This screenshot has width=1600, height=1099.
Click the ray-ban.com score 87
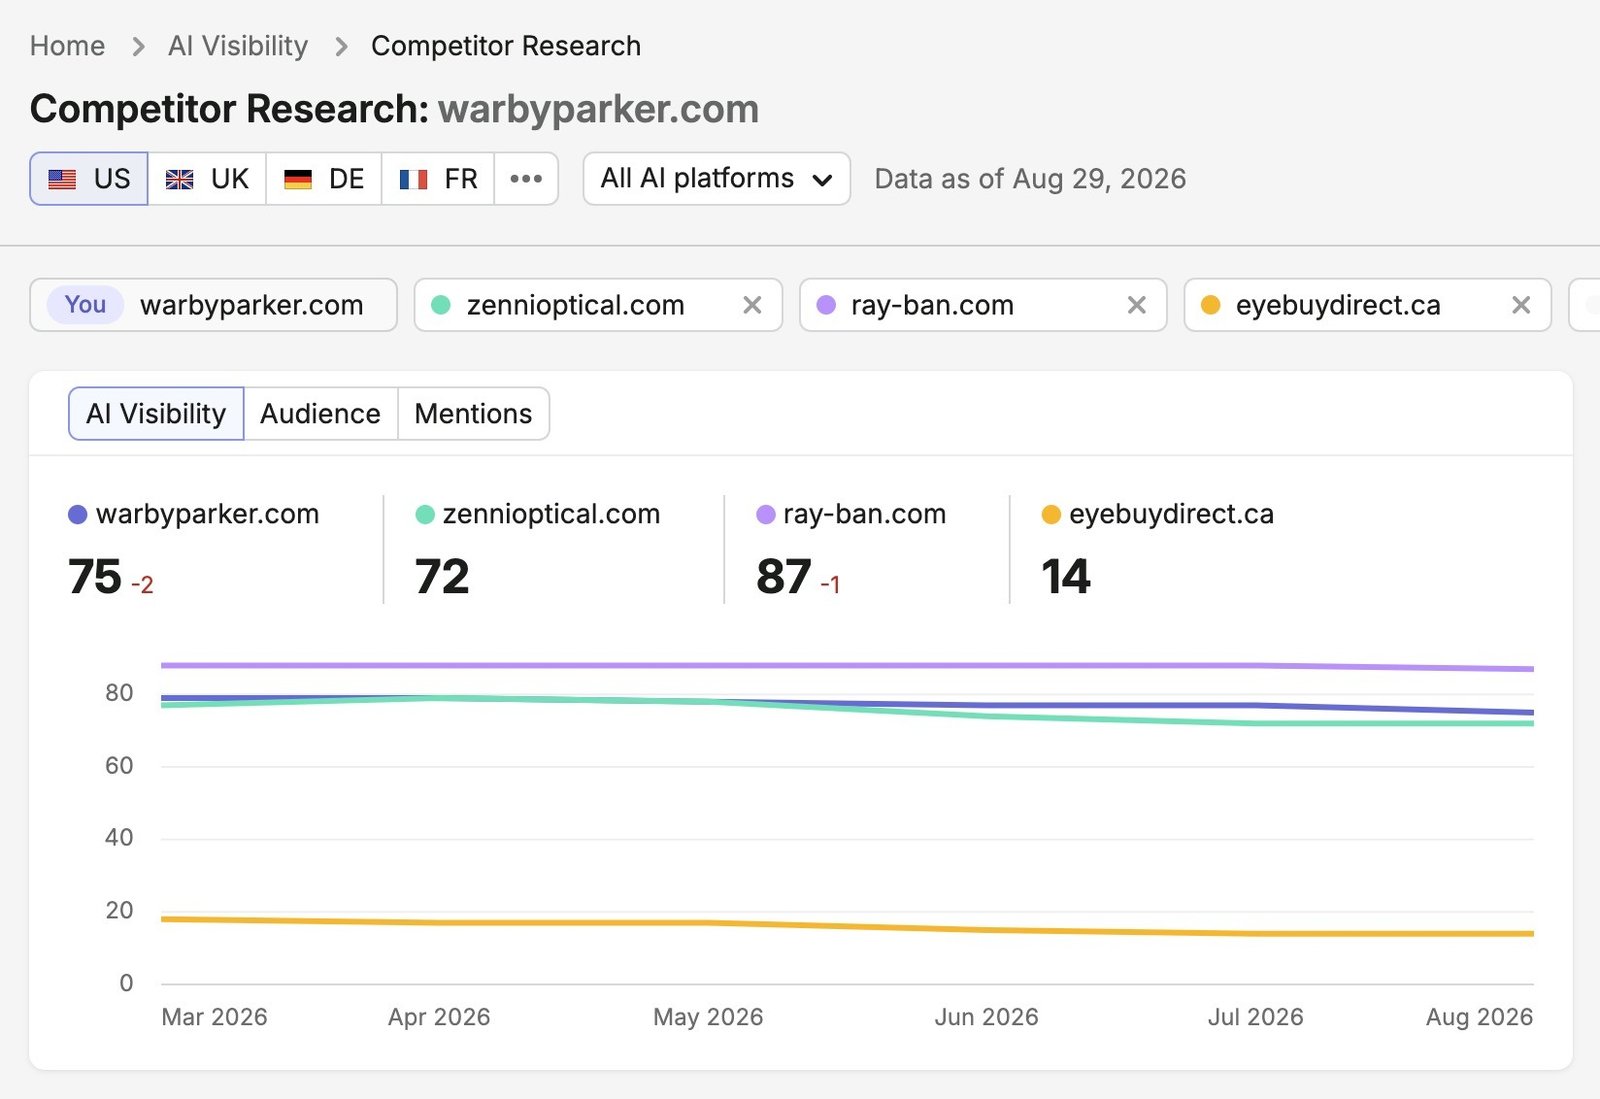783,577
